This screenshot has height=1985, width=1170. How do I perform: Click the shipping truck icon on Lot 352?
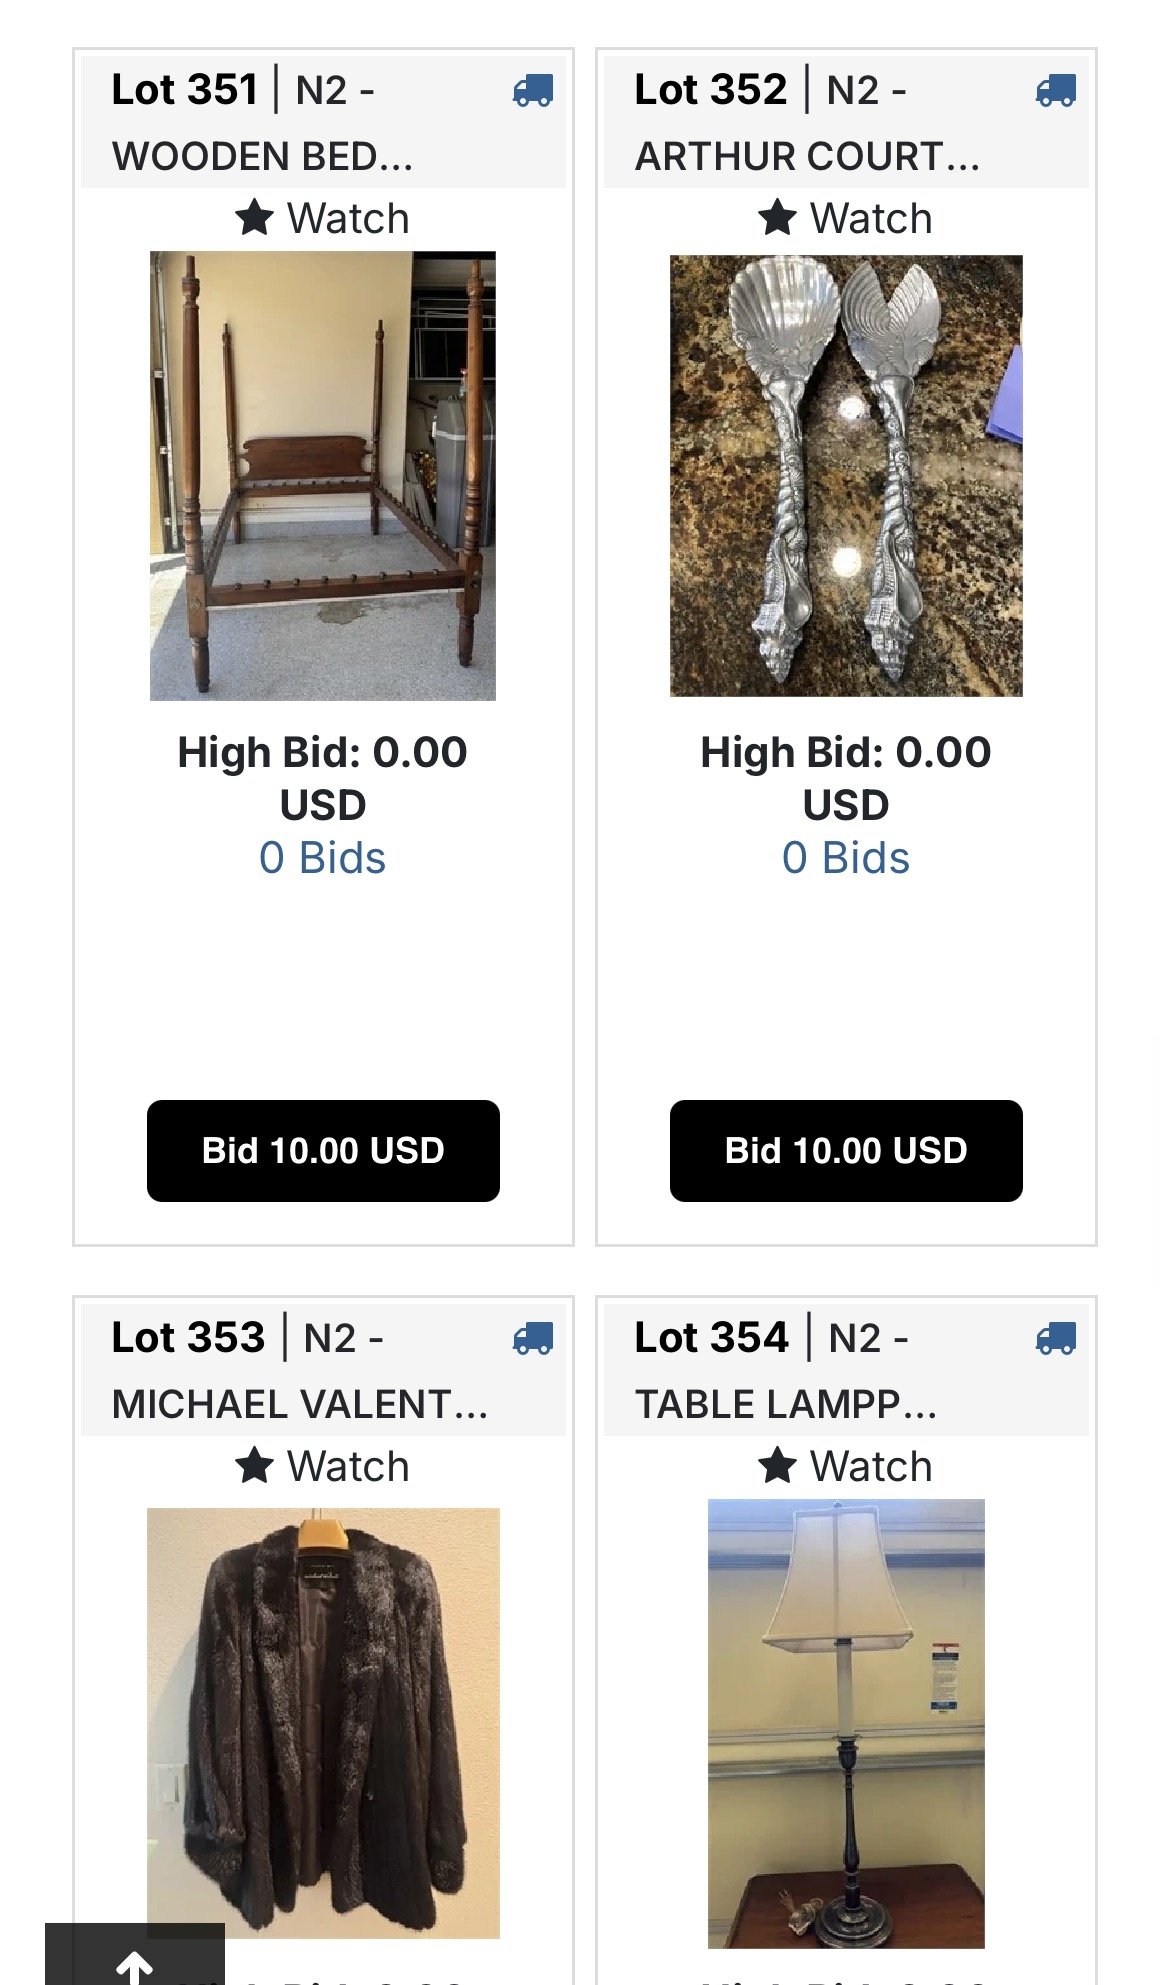coord(1056,91)
